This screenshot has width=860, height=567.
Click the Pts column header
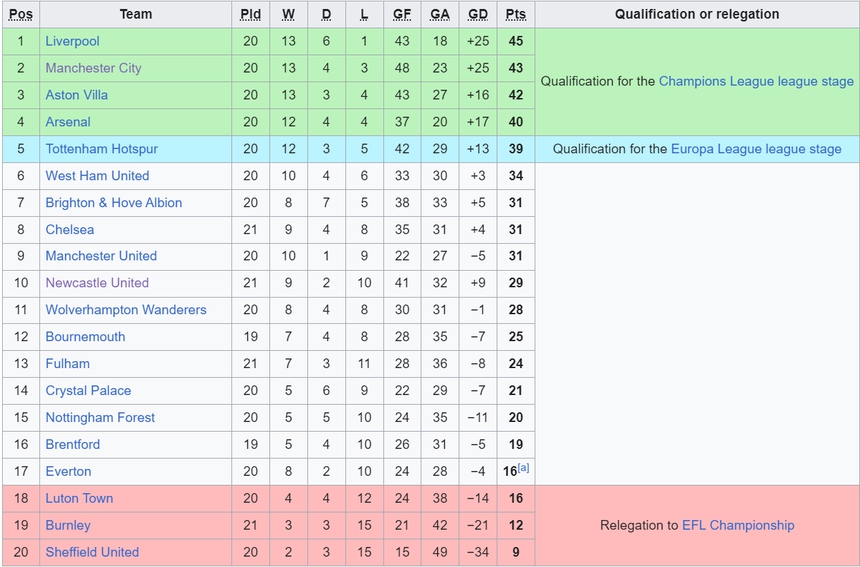pyautogui.click(x=515, y=14)
